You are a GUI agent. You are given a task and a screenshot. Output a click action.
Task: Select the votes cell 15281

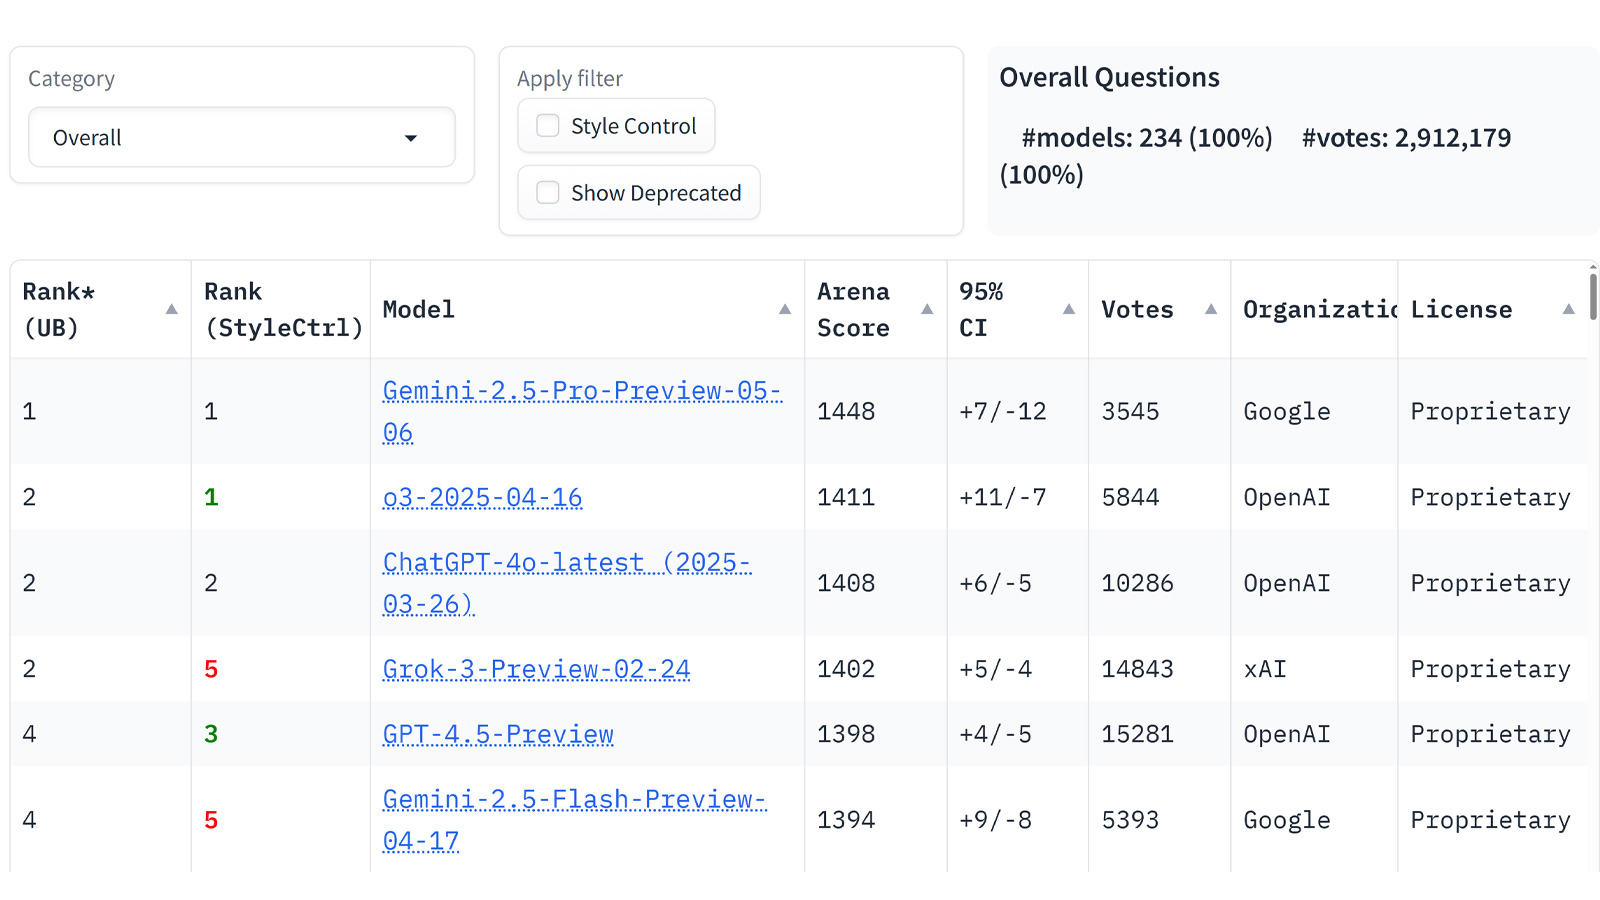tap(1137, 734)
